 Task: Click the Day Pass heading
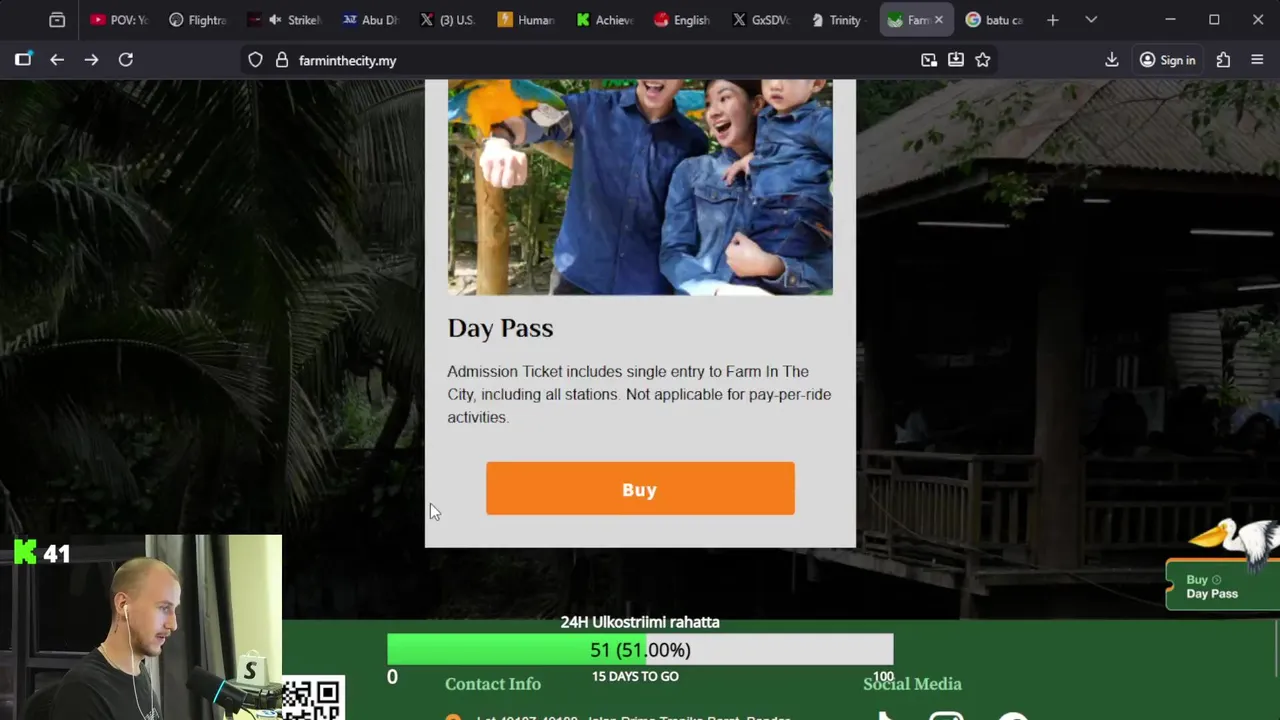point(500,328)
